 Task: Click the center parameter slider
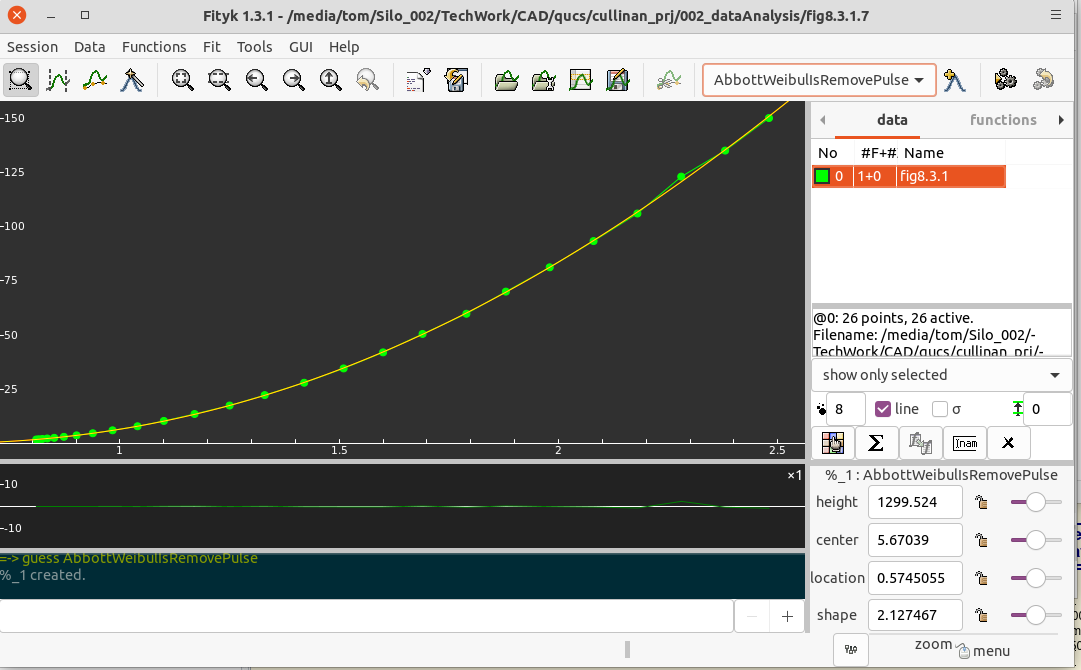point(1035,541)
